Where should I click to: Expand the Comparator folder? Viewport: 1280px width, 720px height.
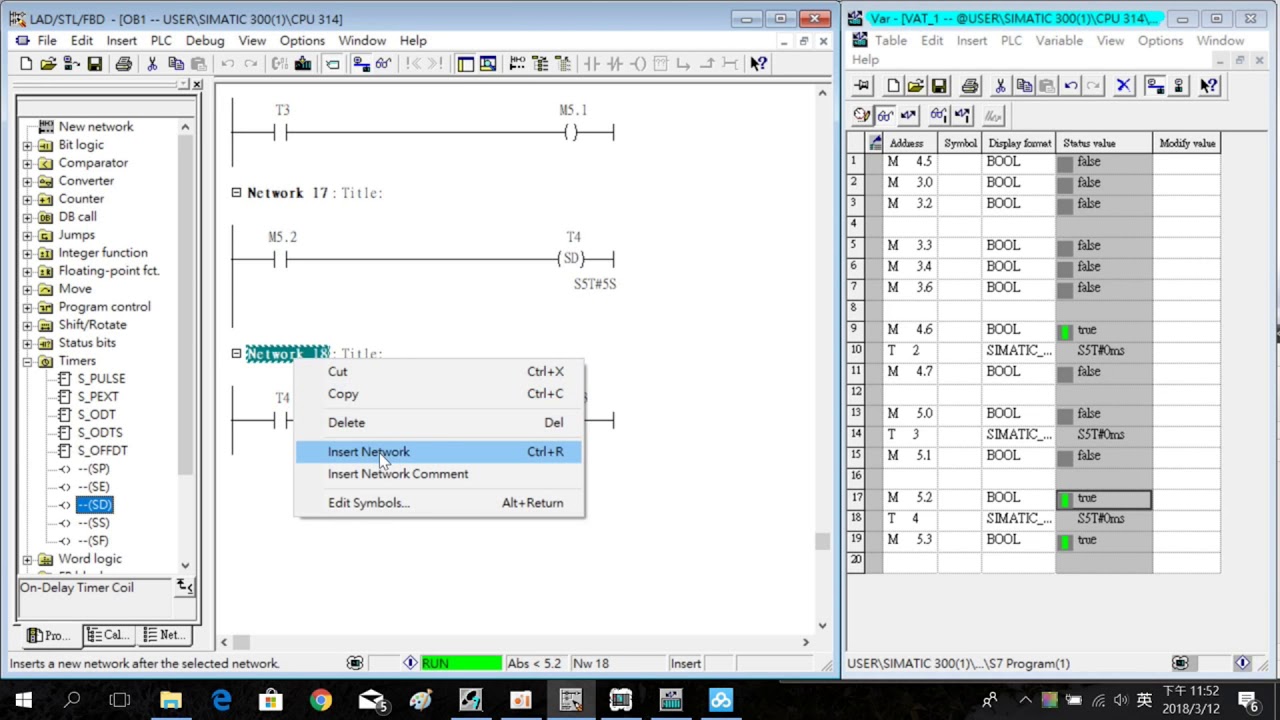coord(28,163)
